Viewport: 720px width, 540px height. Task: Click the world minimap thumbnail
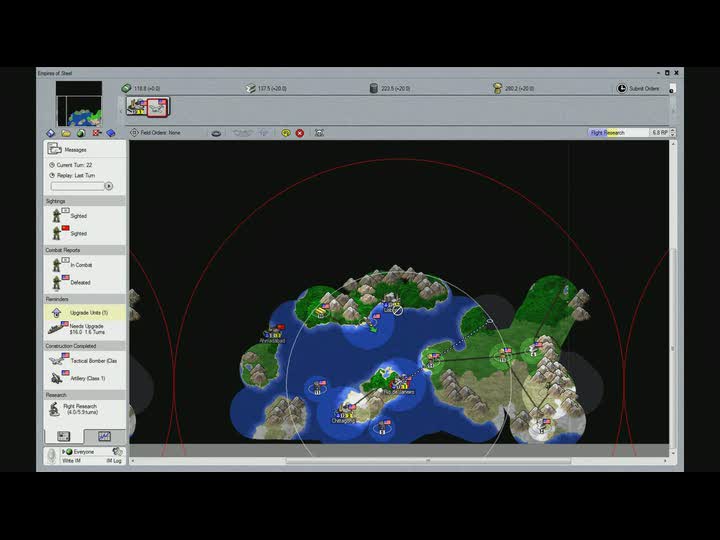pyautogui.click(x=79, y=104)
